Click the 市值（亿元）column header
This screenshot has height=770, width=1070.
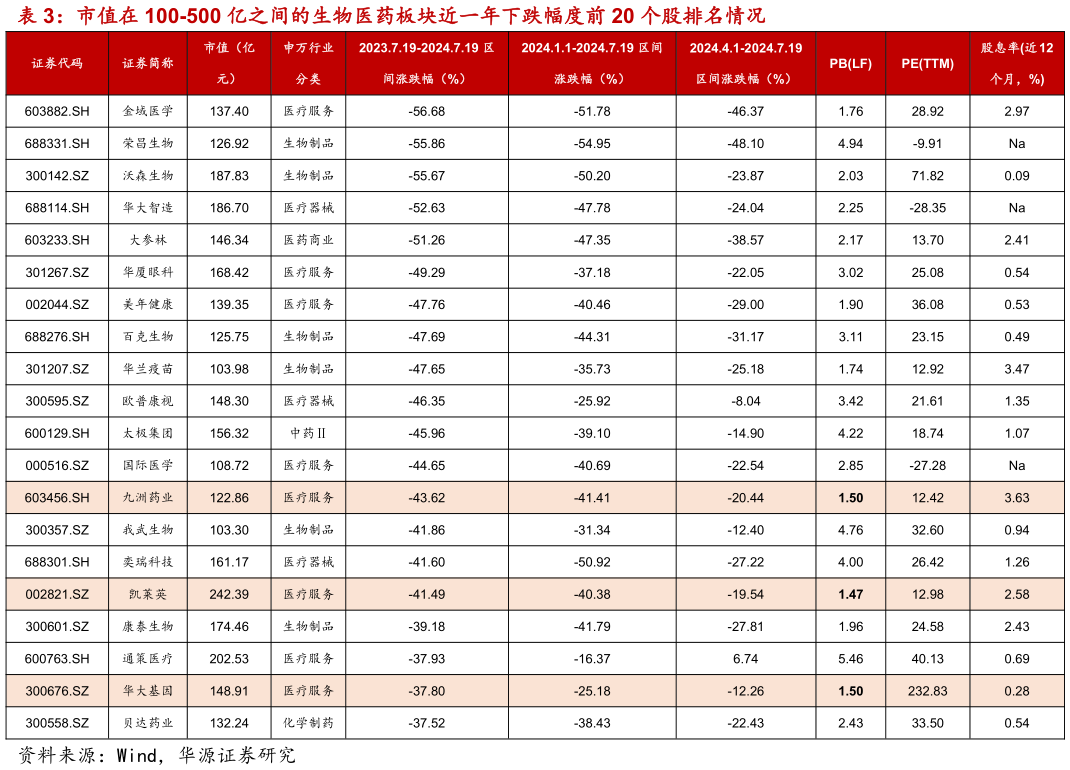coord(229,63)
